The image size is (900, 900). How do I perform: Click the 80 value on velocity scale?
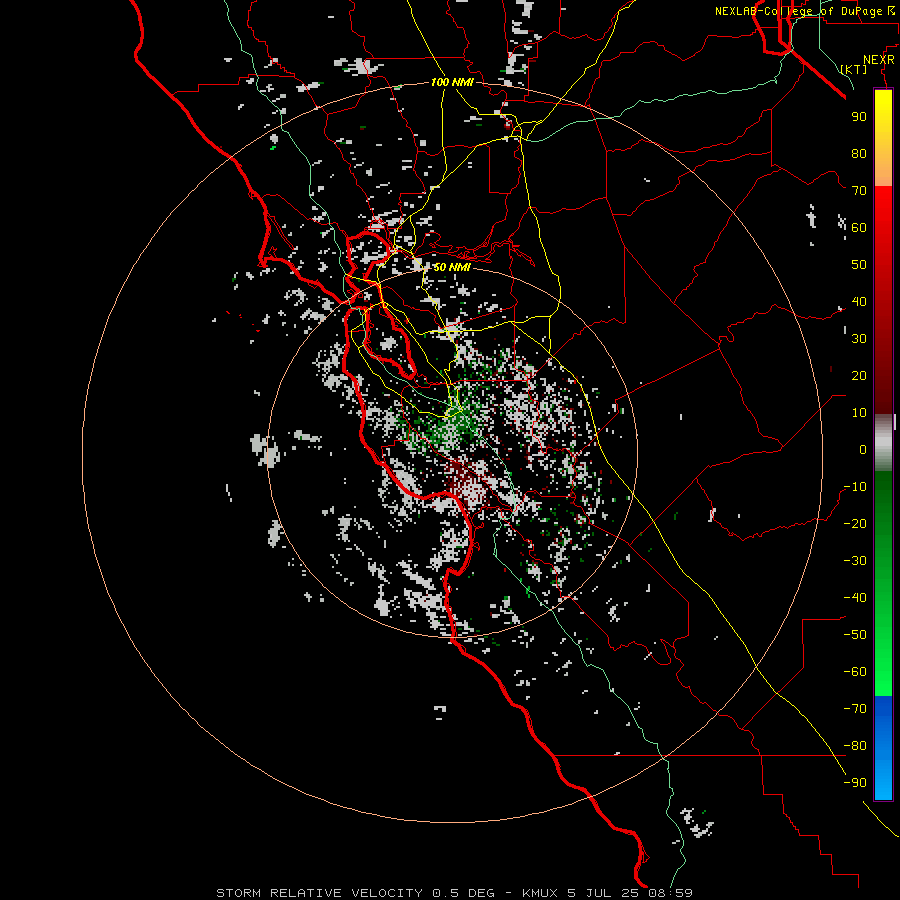tap(859, 153)
